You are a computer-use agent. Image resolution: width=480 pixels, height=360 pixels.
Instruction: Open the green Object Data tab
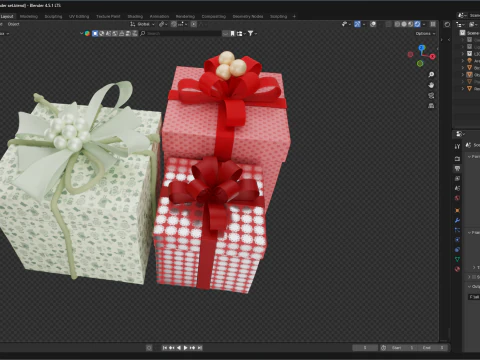(x=457, y=259)
